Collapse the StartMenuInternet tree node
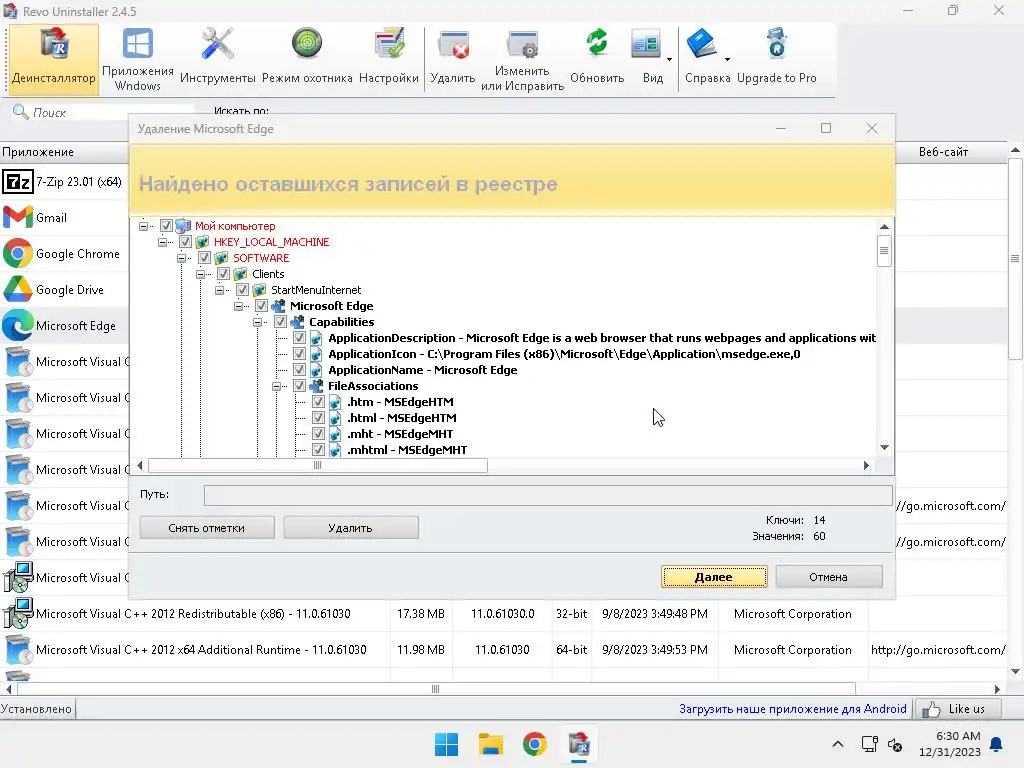Image resolution: width=1024 pixels, height=768 pixels. pyautogui.click(x=219, y=290)
